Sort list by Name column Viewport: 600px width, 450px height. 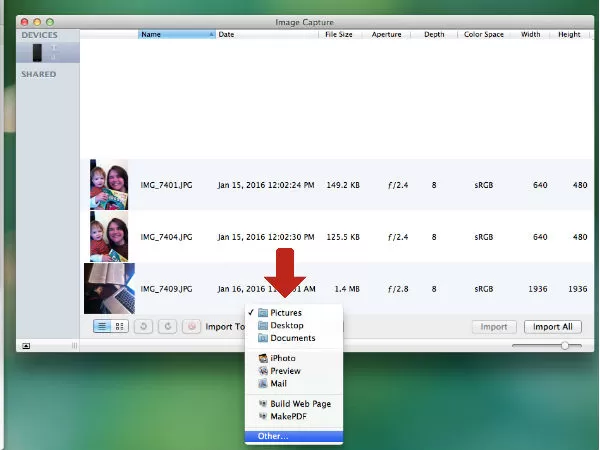point(175,34)
